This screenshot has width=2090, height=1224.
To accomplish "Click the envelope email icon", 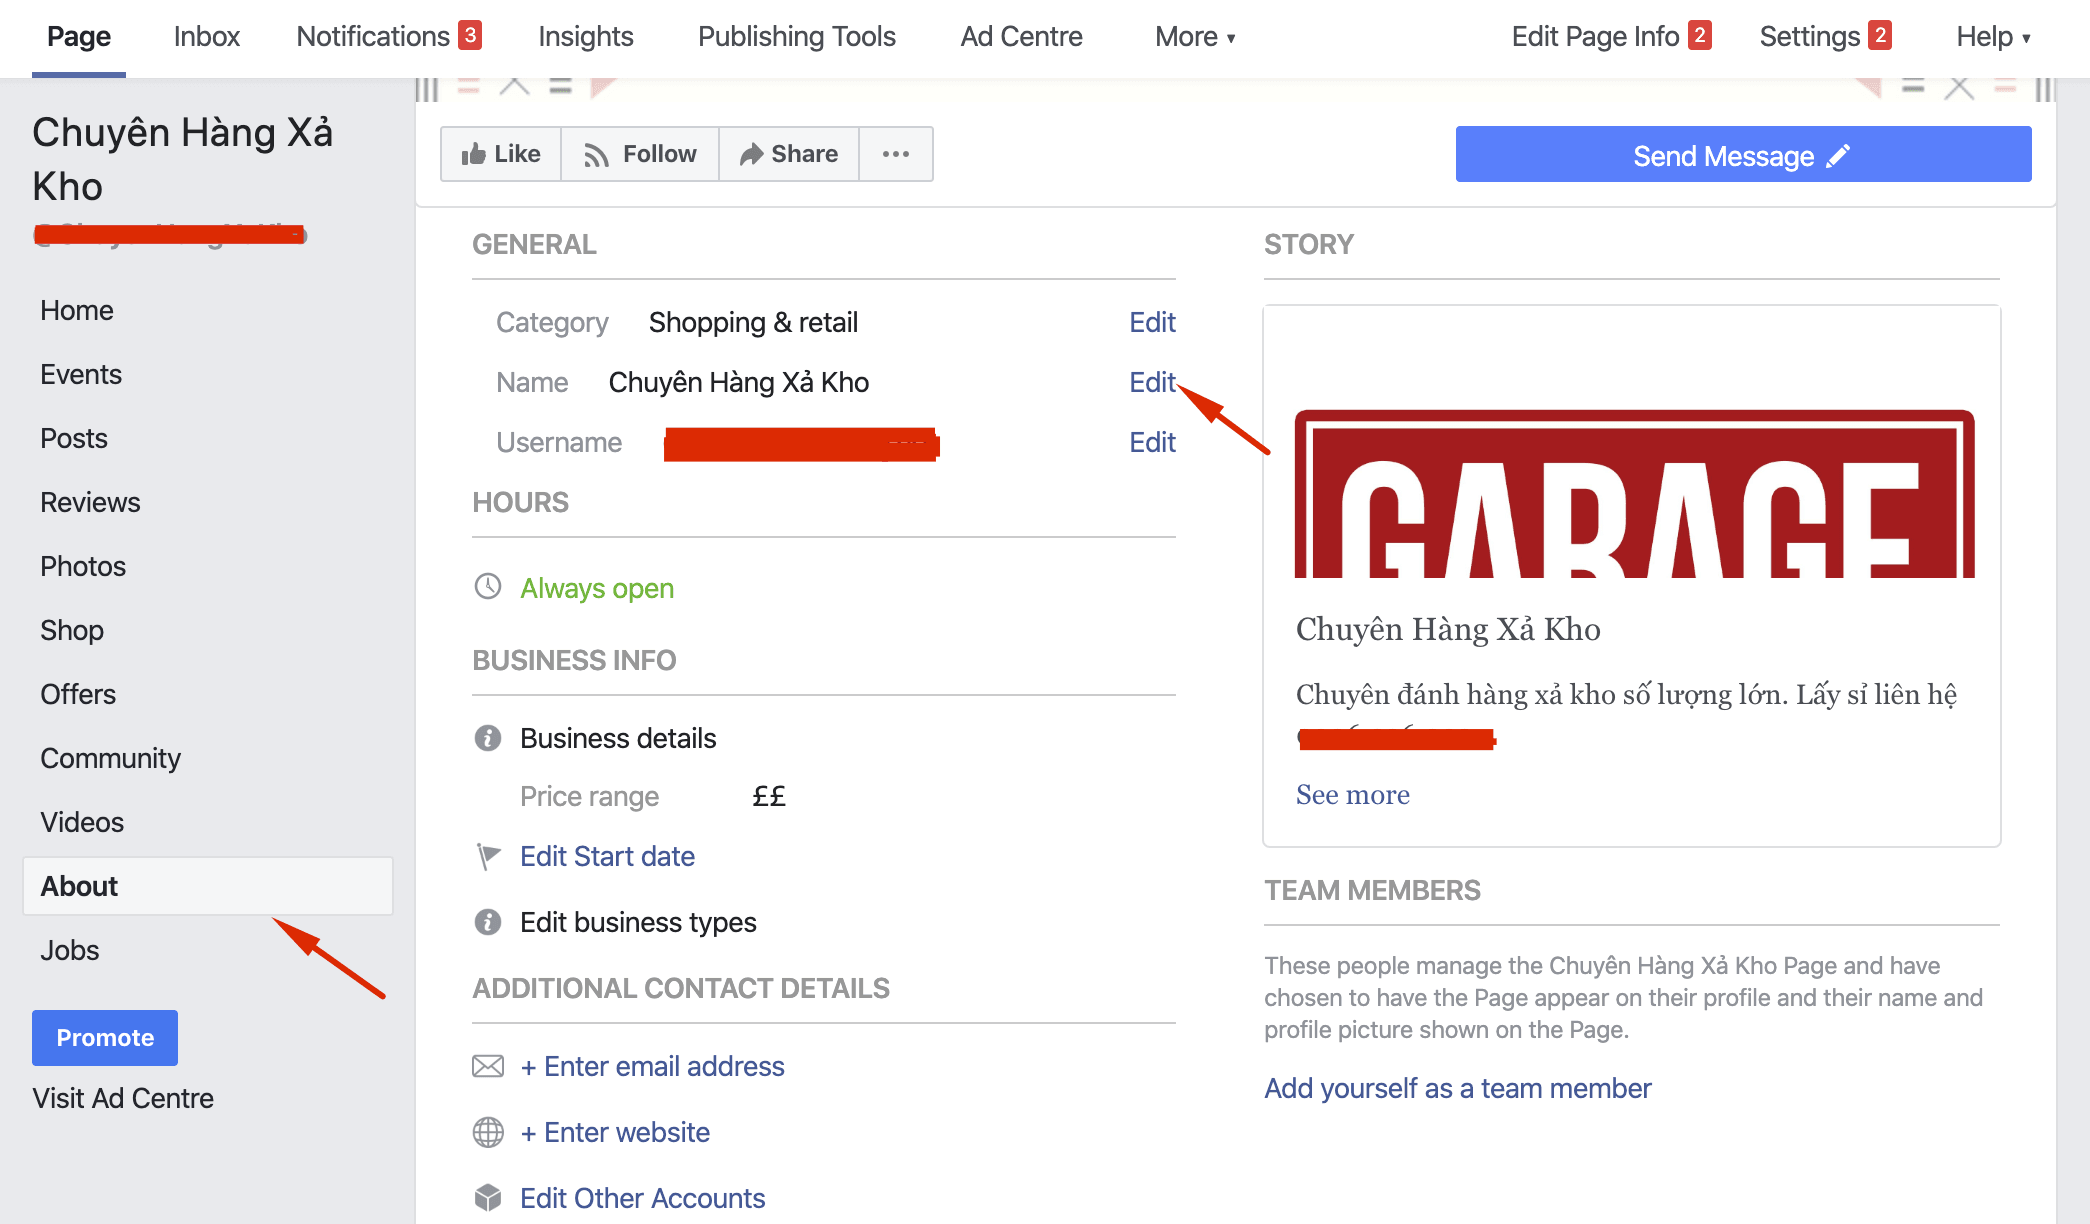I will [488, 1066].
